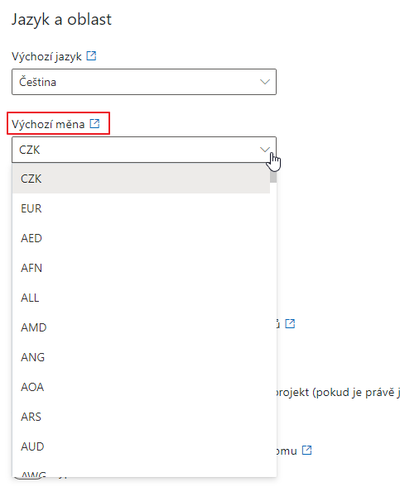400x501 pixels.
Task: Expand the Čeština language dropdown
Action: pyautogui.click(x=144, y=82)
